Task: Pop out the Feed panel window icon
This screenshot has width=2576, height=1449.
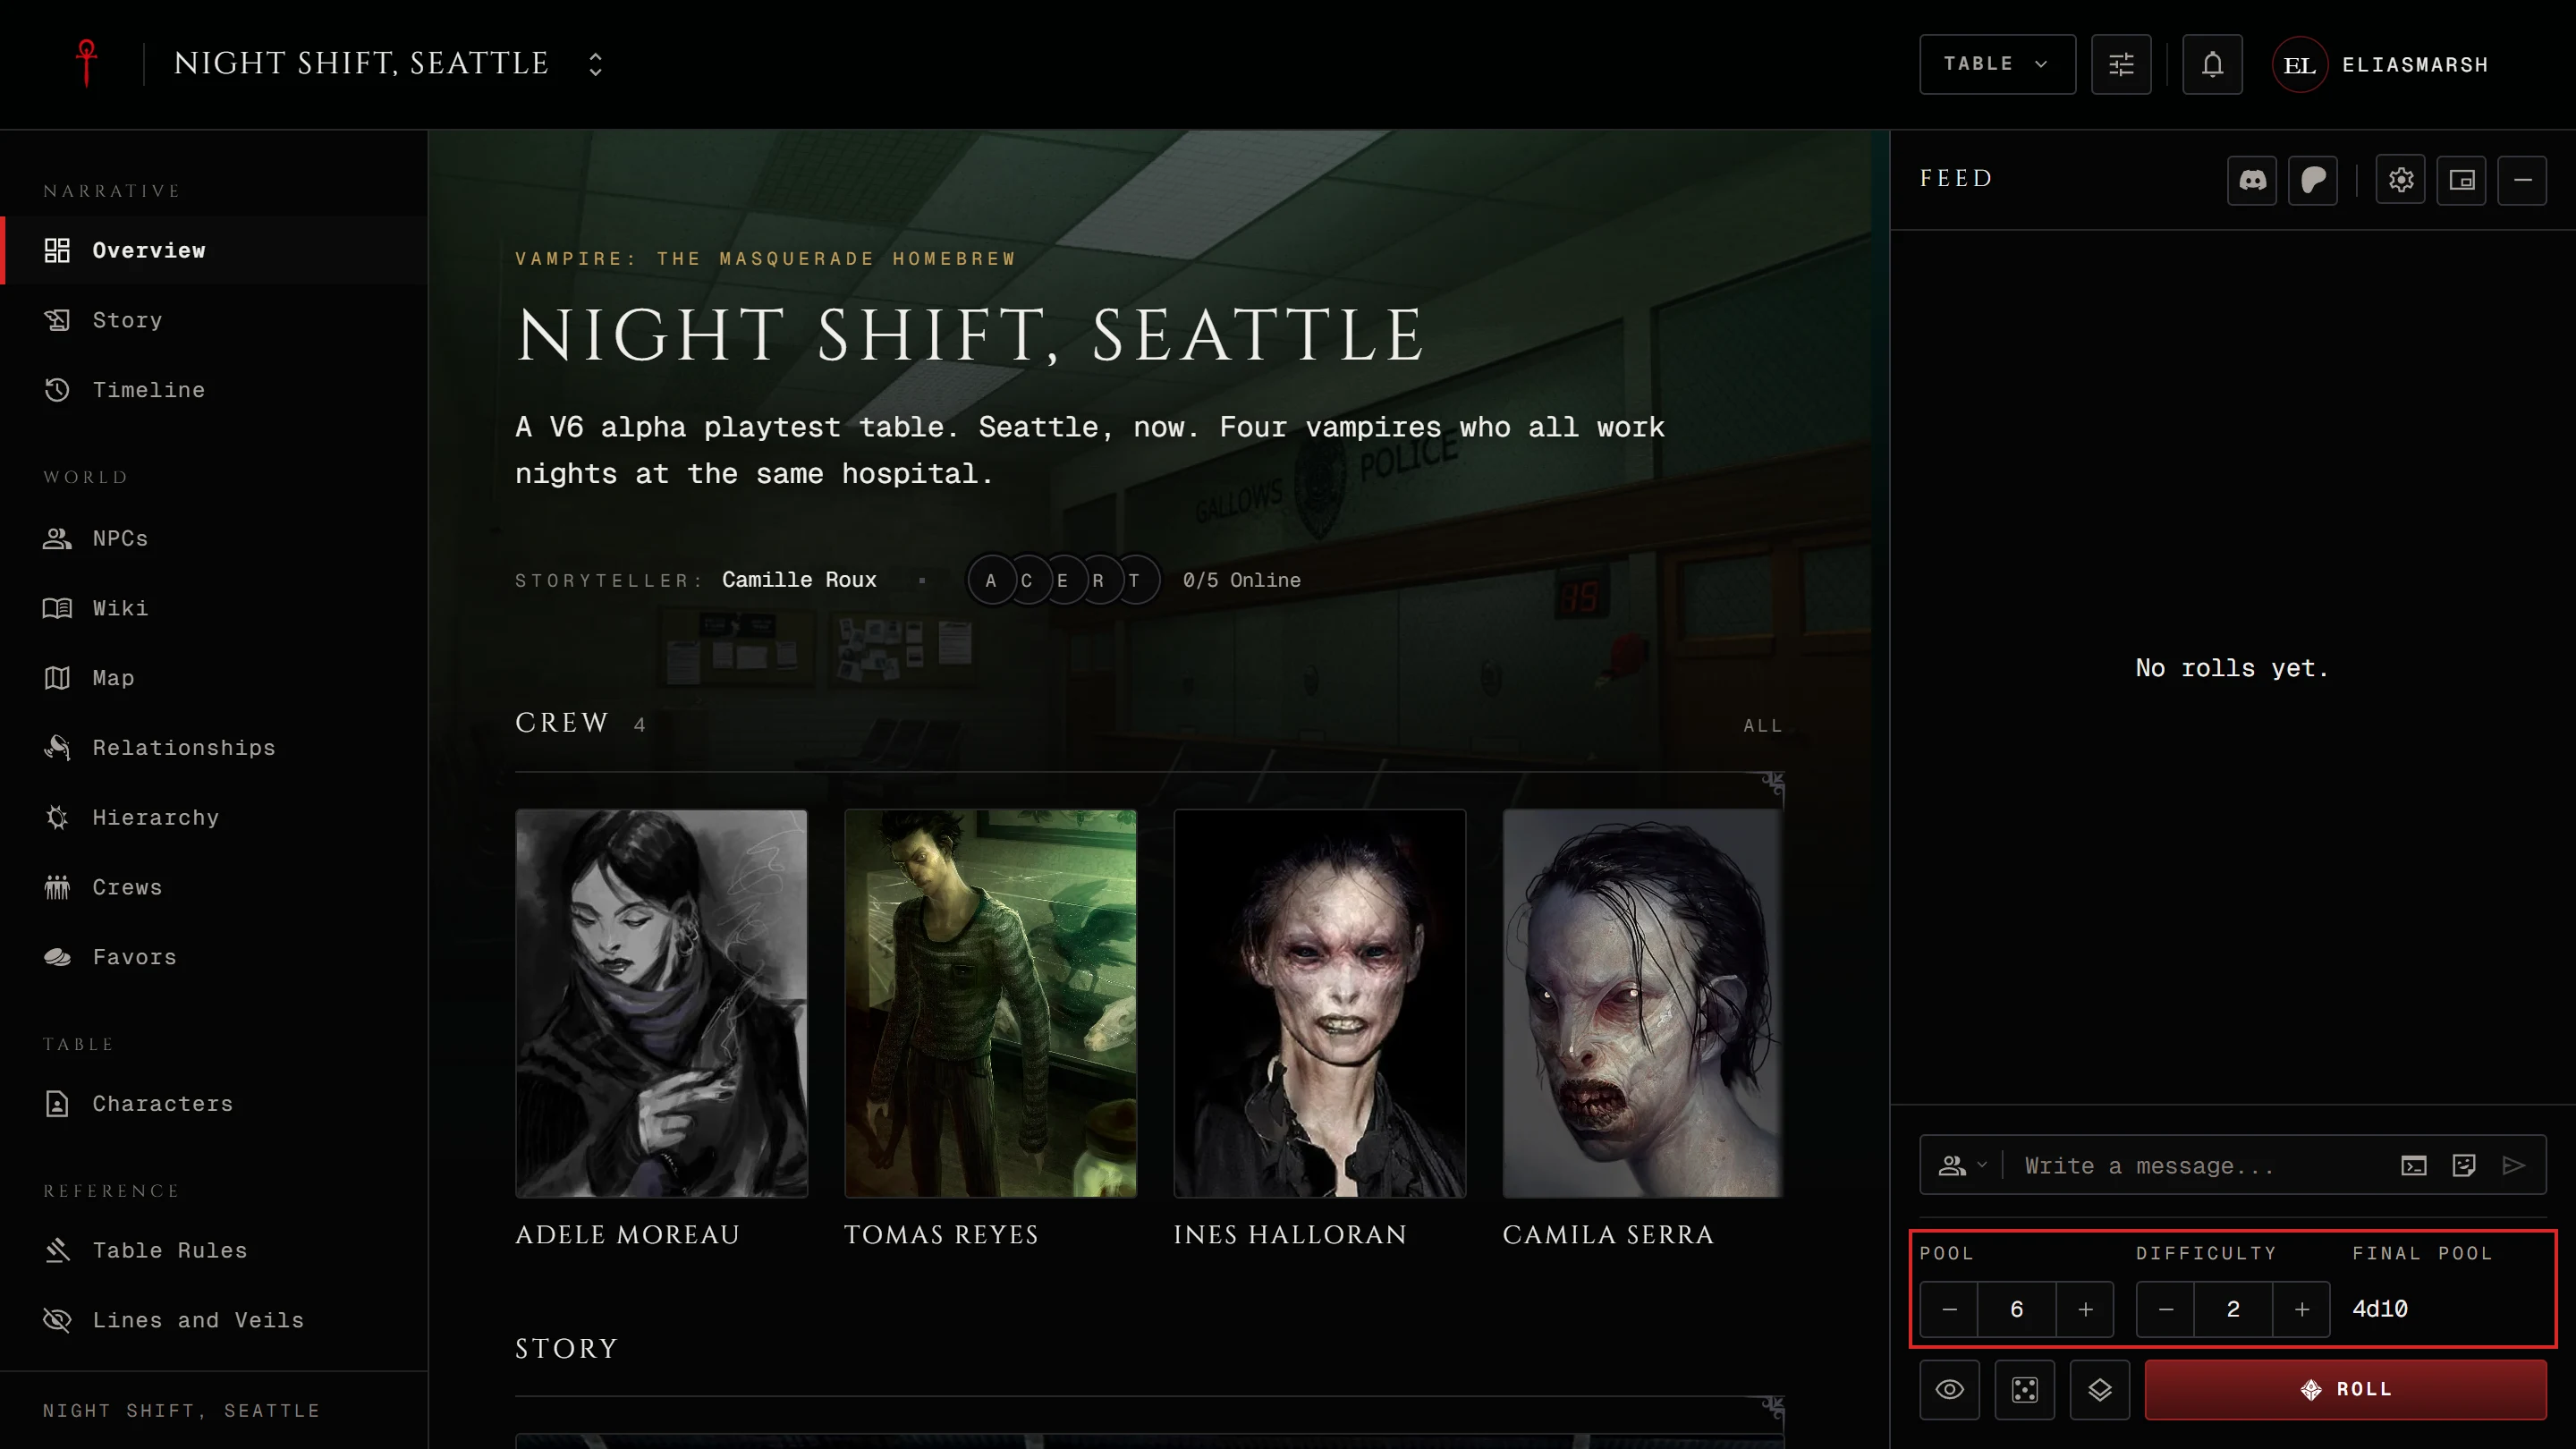Action: click(2462, 180)
